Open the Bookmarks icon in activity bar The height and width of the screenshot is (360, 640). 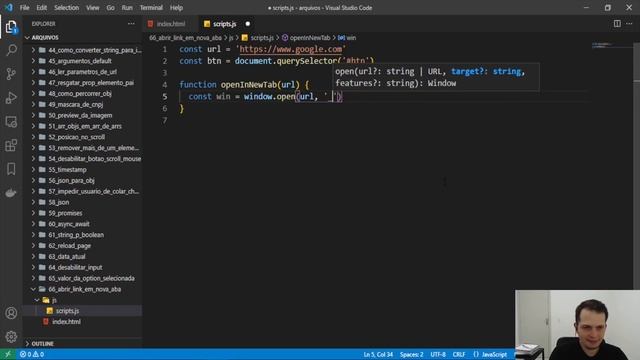point(11,169)
